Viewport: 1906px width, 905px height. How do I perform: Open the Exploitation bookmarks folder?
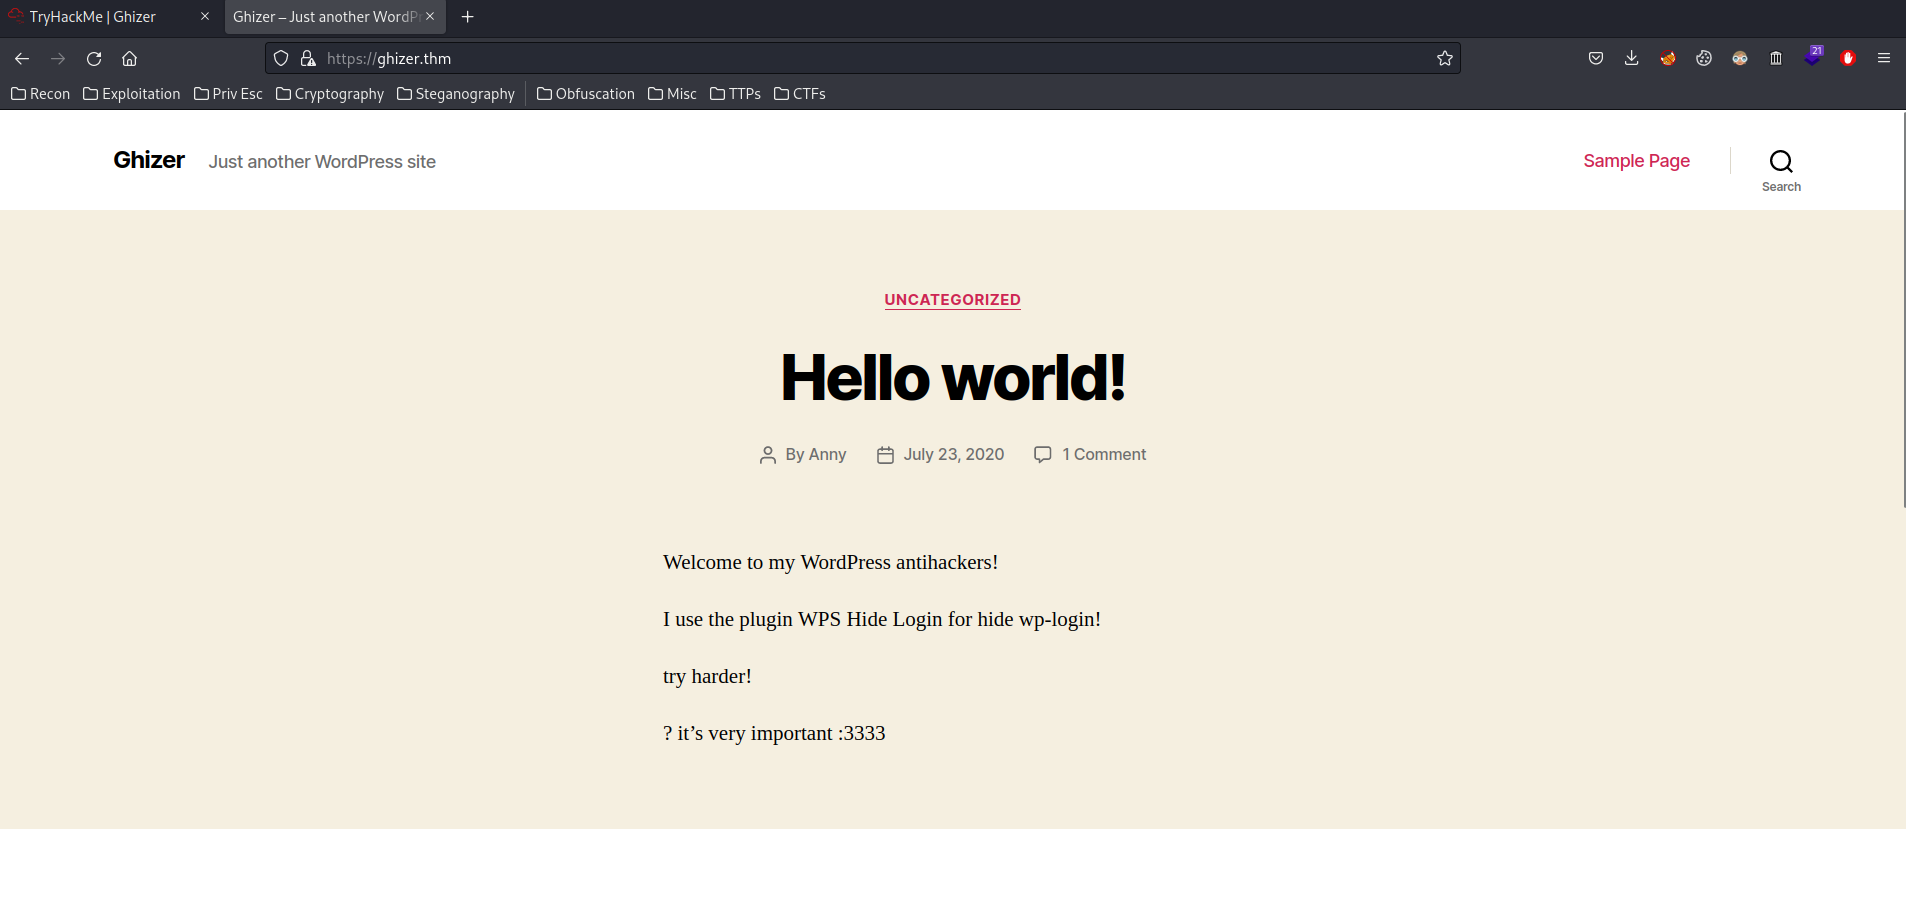click(x=132, y=94)
